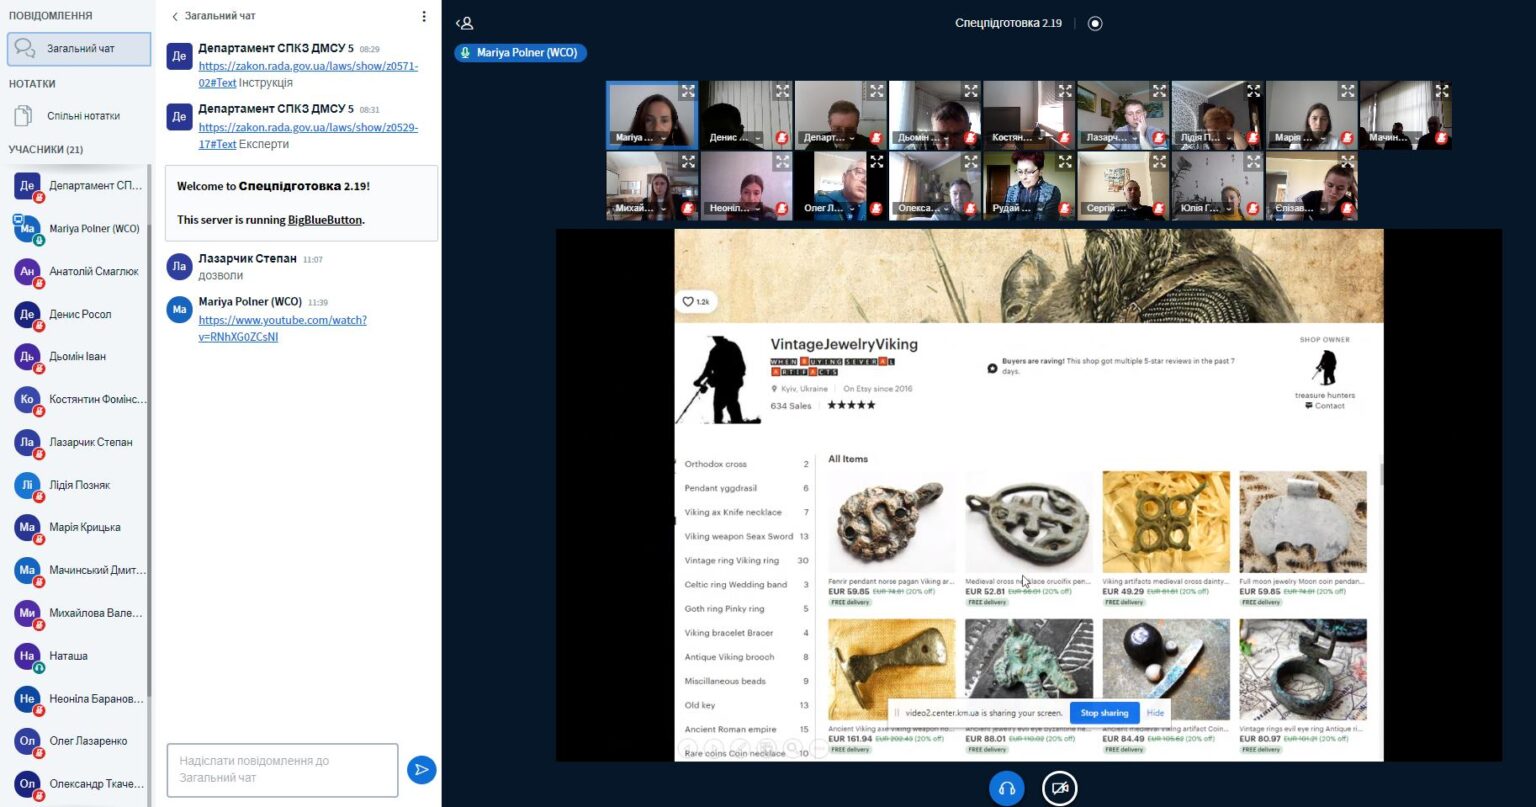Click Contact under shop owner
This screenshot has width=1536, height=807.
[1325, 406]
